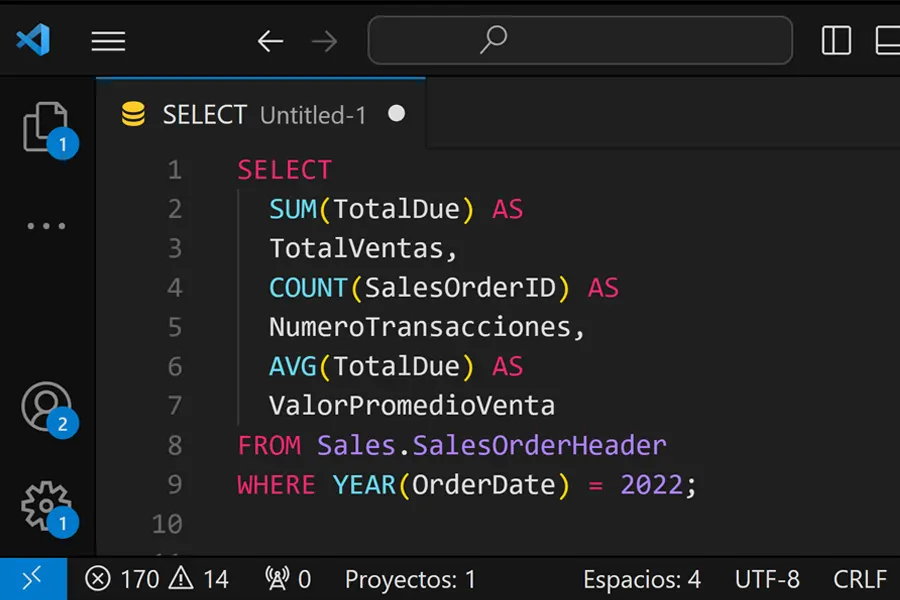Image resolution: width=900 pixels, height=600 pixels.
Task: Open the ports forwarding indicator showing 0
Action: pos(286,578)
